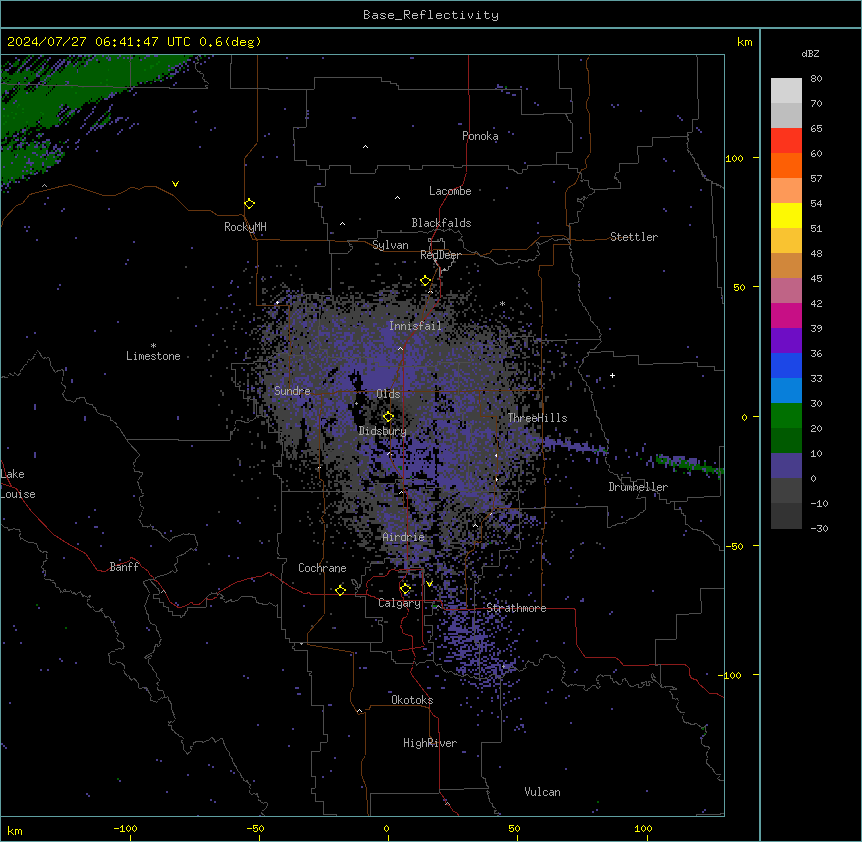Click the ThreeHills city label
Image resolution: width=862 pixels, height=842 pixels.
(x=537, y=418)
